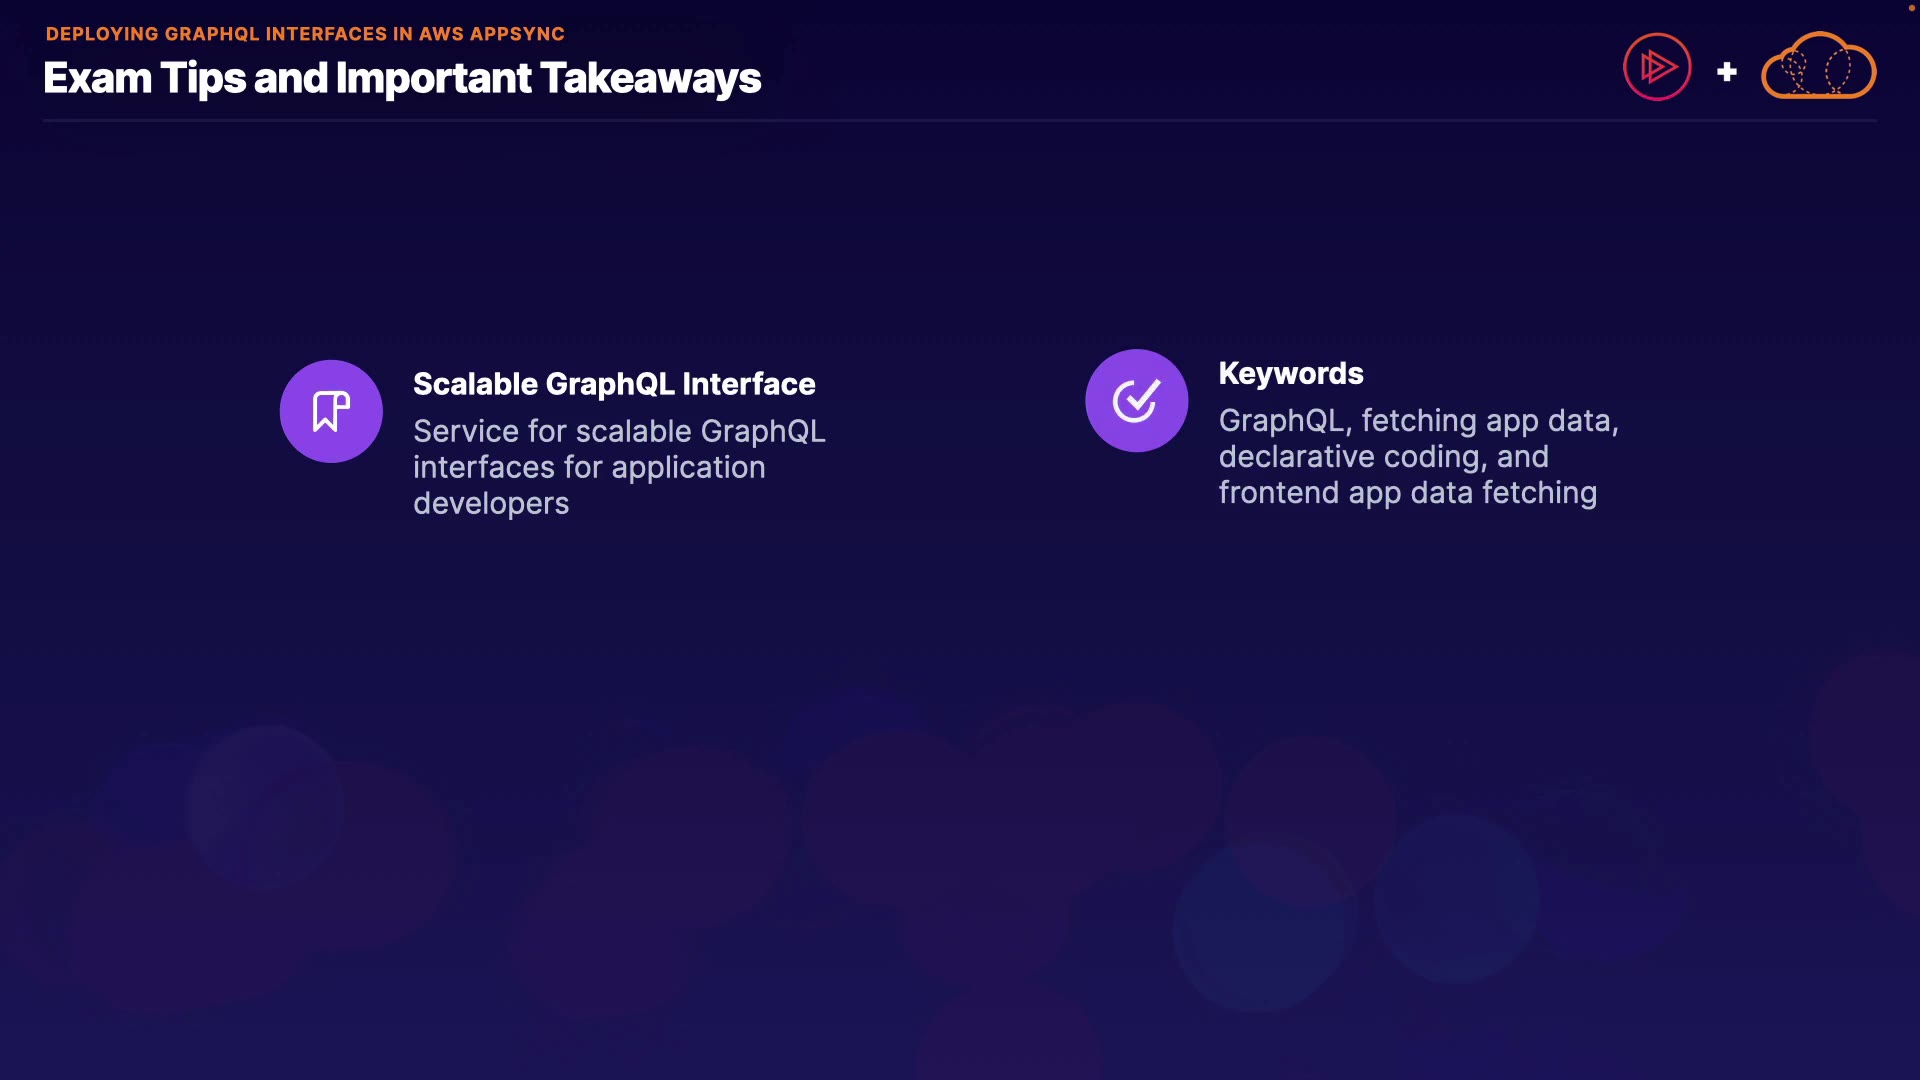Click the 'interfaces for application' text line
Image resolution: width=1920 pixels, height=1080 pixels.
(589, 467)
